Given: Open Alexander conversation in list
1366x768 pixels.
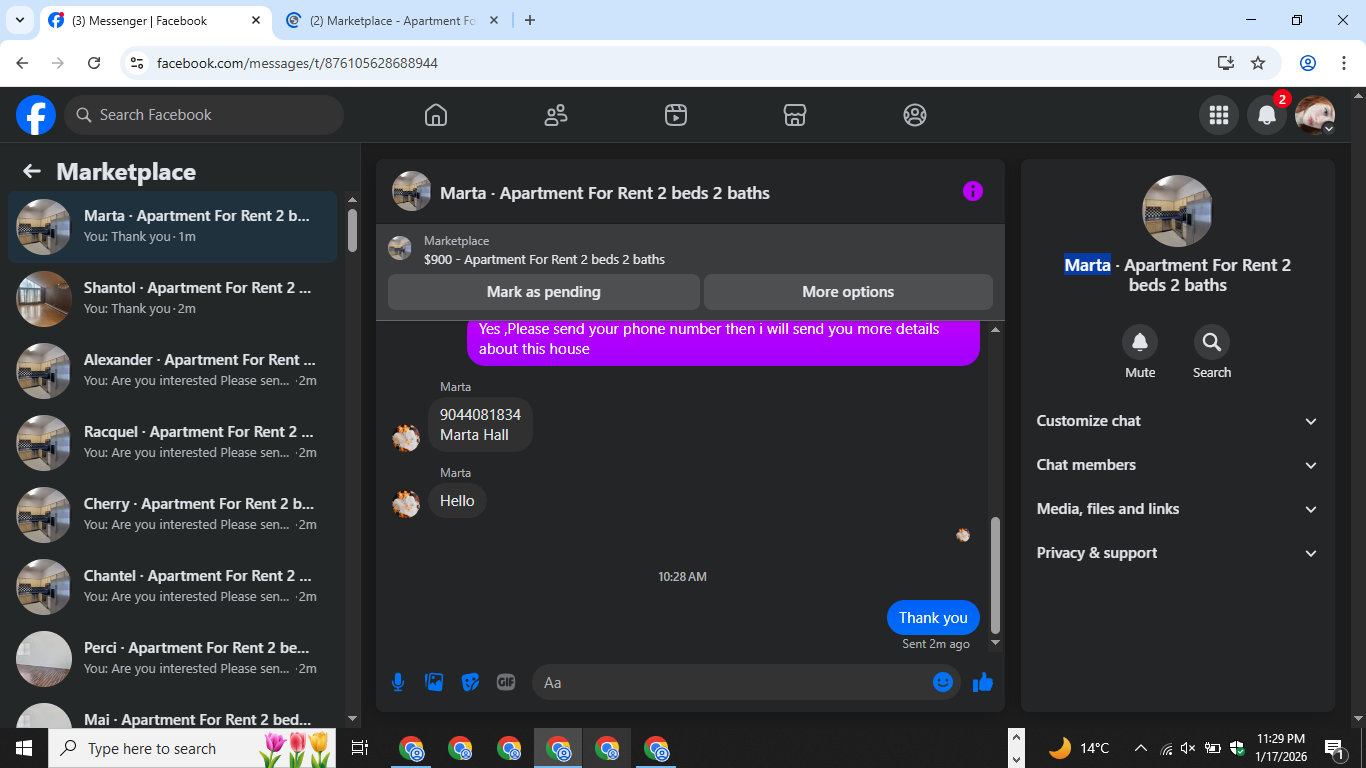Looking at the screenshot, I should point(173,371).
